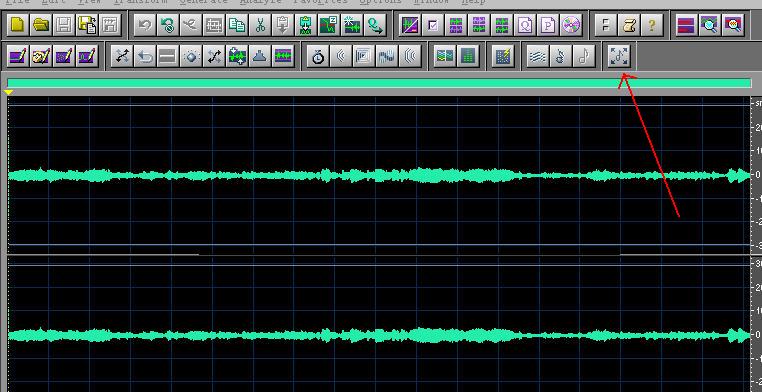Convert sample type with Q arrow icon

pos(375,25)
